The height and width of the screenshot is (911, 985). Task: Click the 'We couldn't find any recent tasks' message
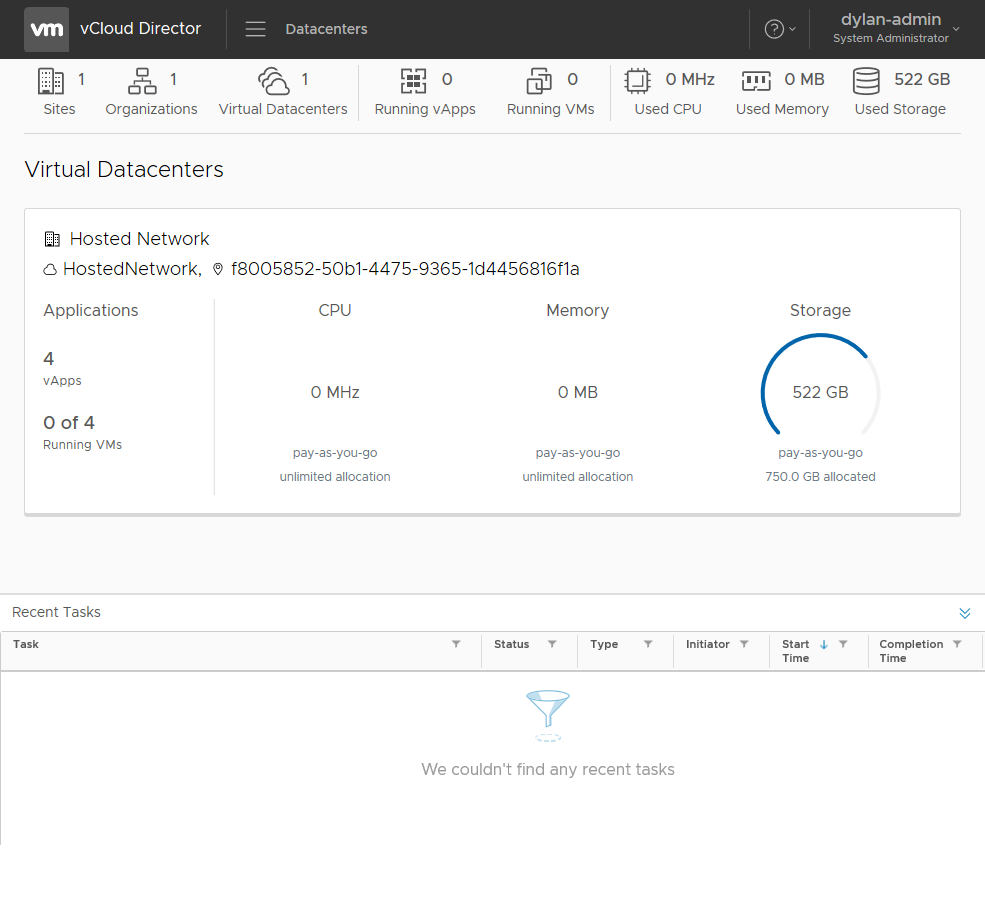pyautogui.click(x=548, y=770)
